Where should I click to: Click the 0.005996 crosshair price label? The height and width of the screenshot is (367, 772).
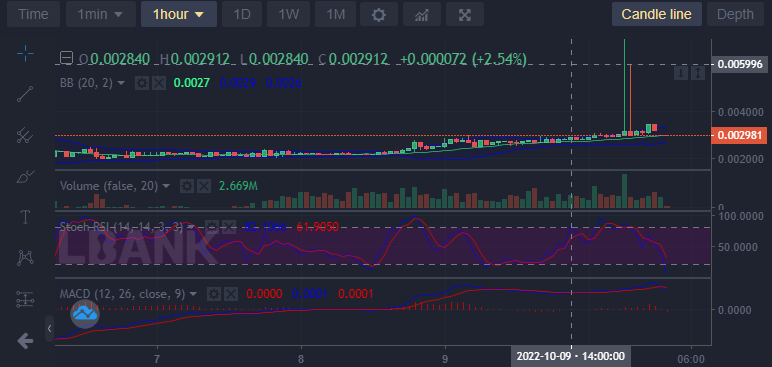740,64
